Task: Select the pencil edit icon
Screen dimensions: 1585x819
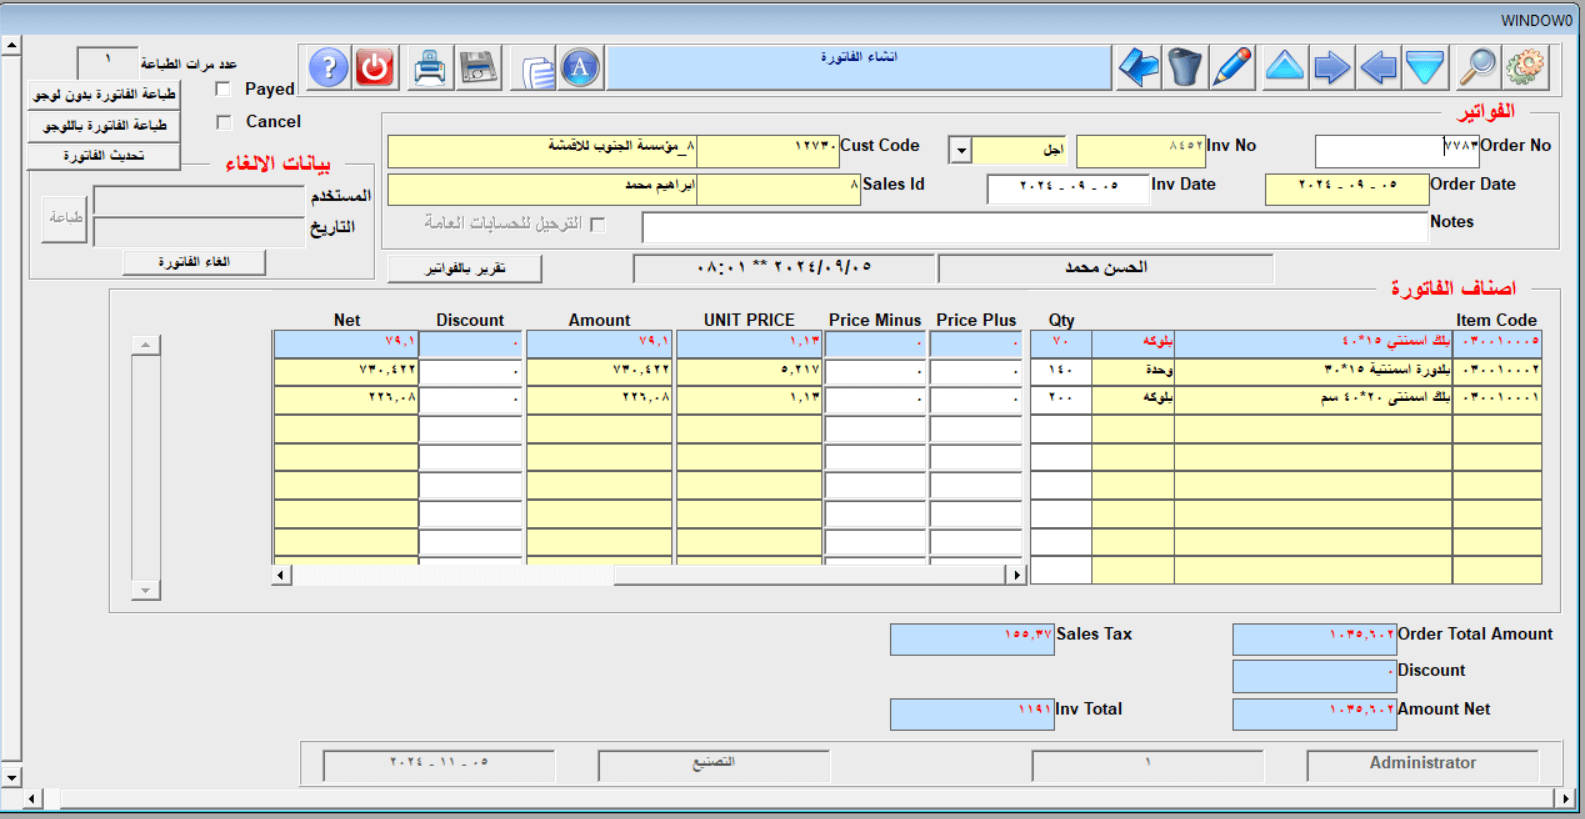Action: (x=1232, y=68)
